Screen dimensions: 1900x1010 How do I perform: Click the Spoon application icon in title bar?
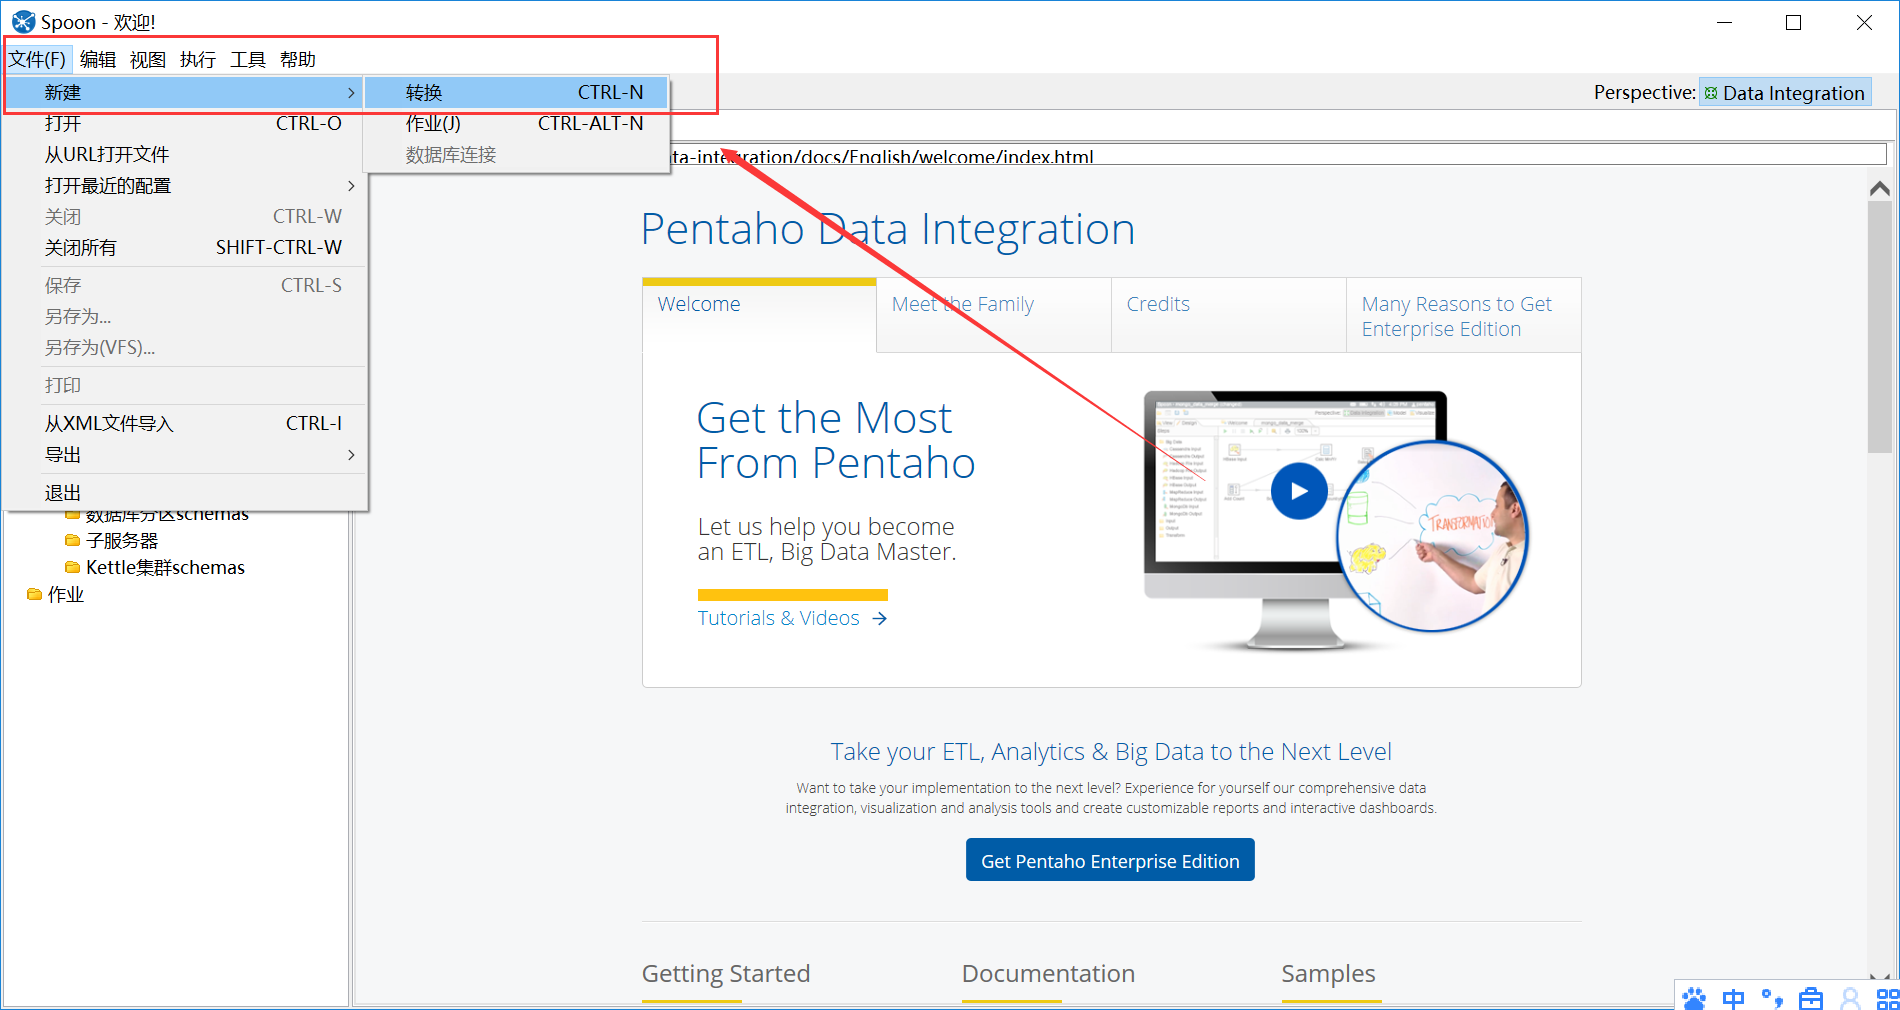pos(22,22)
